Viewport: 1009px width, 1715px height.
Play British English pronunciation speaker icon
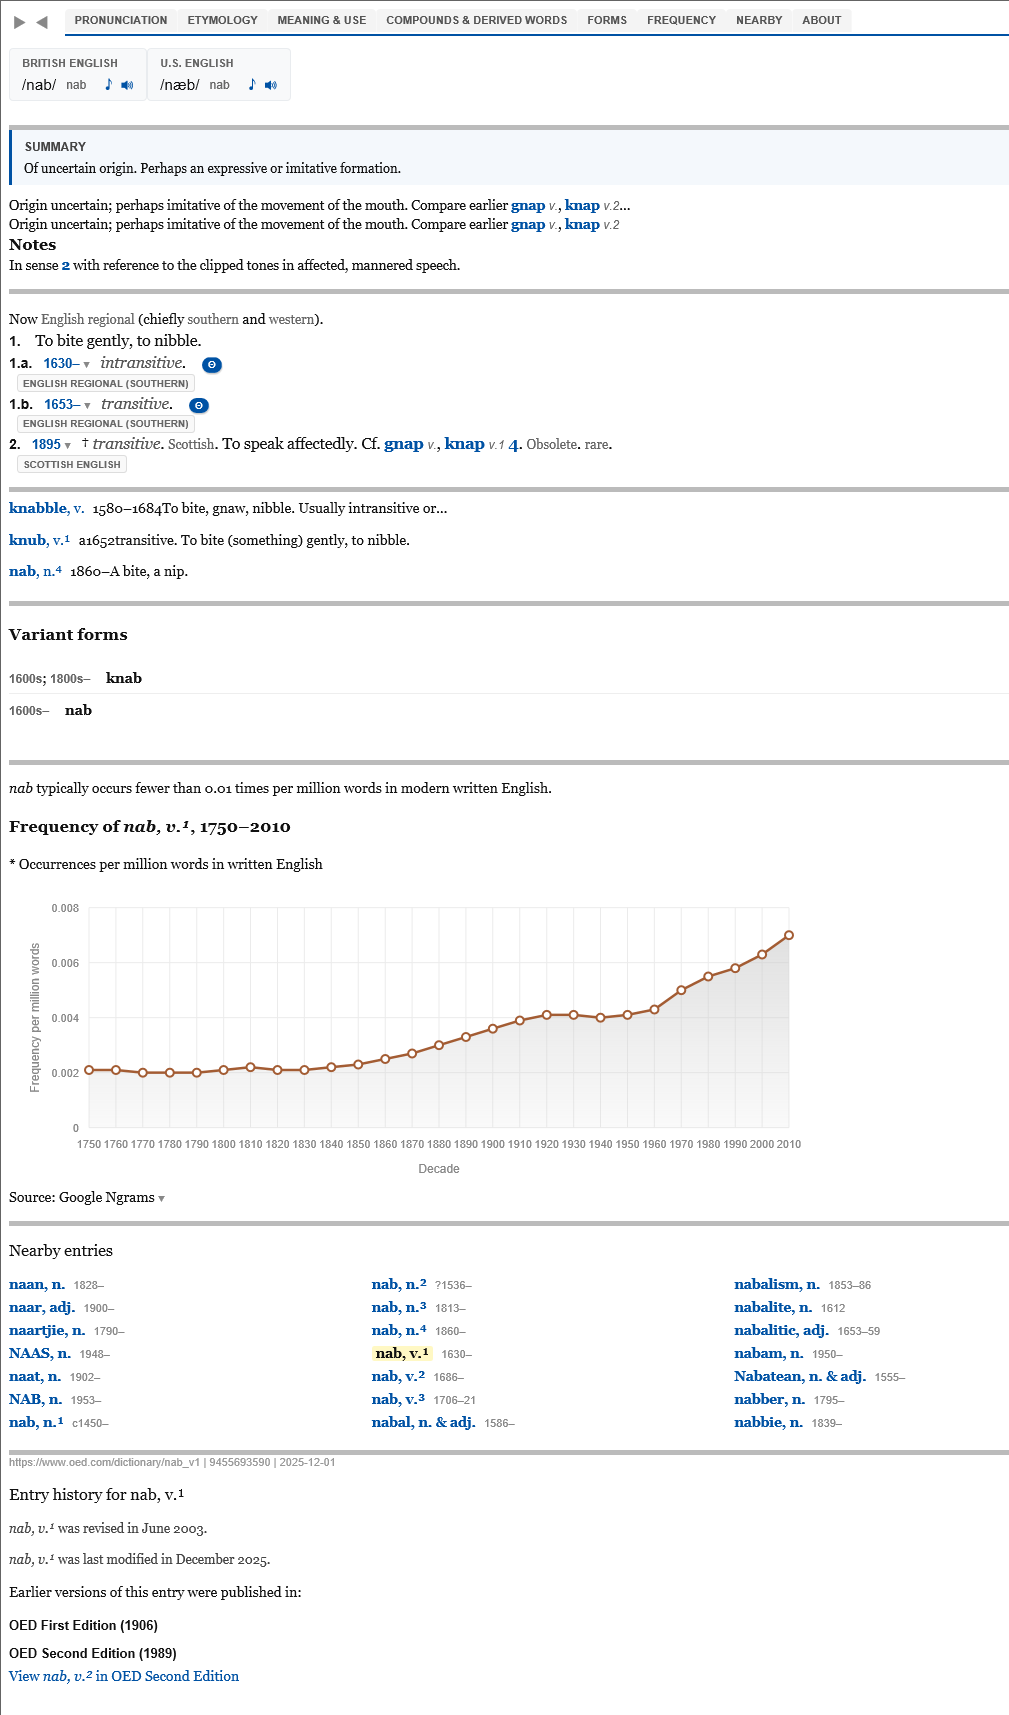coord(127,85)
